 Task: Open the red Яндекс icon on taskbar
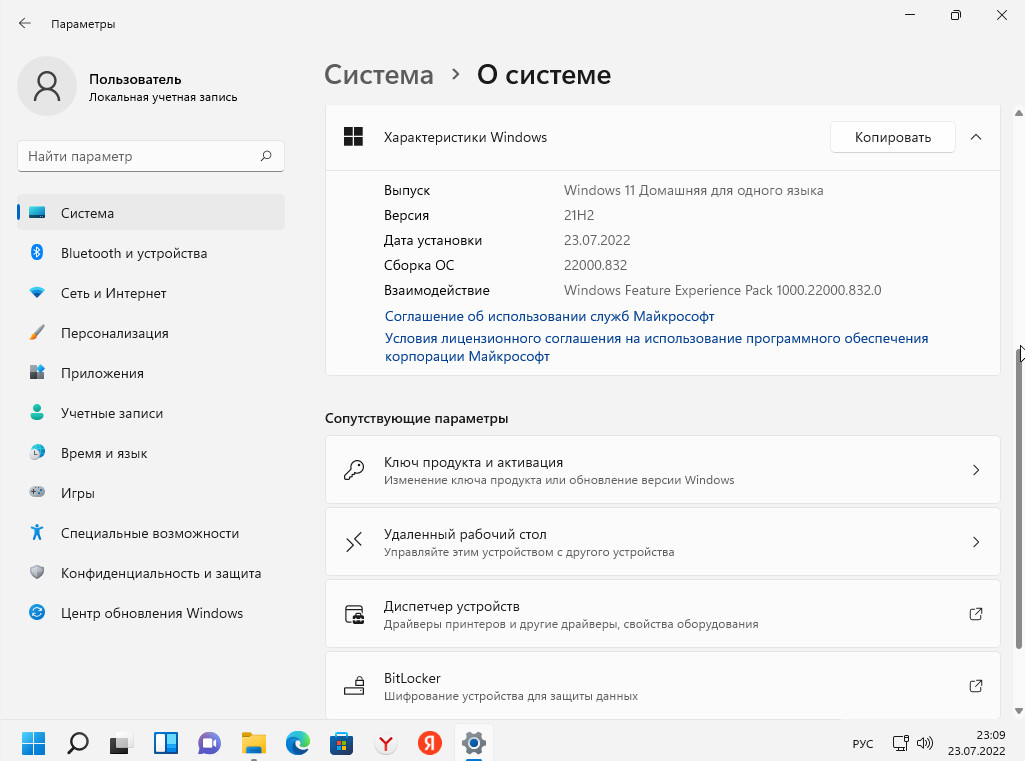point(429,743)
